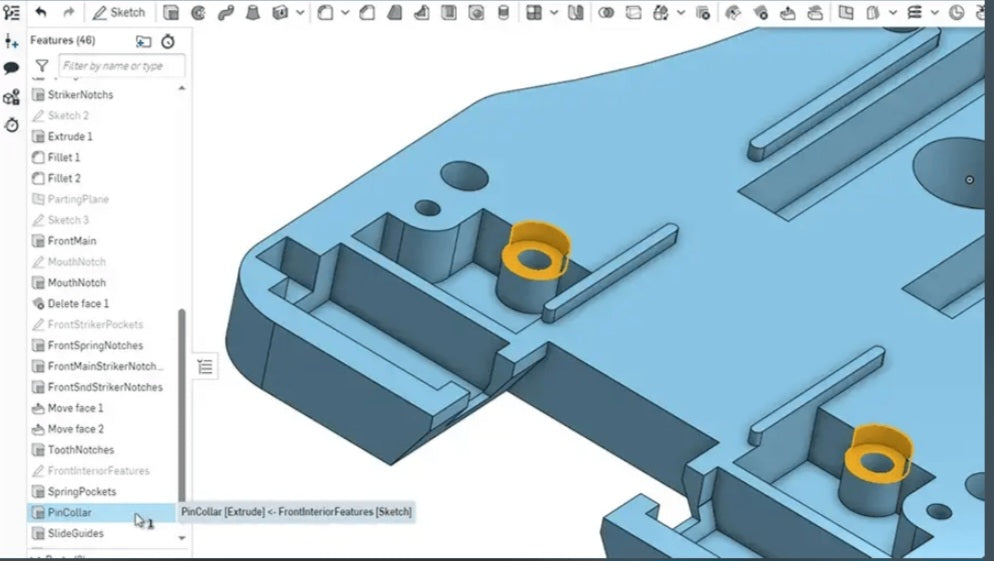Open the Fillet tool dropdown arrow
The image size is (994, 561).
345,13
